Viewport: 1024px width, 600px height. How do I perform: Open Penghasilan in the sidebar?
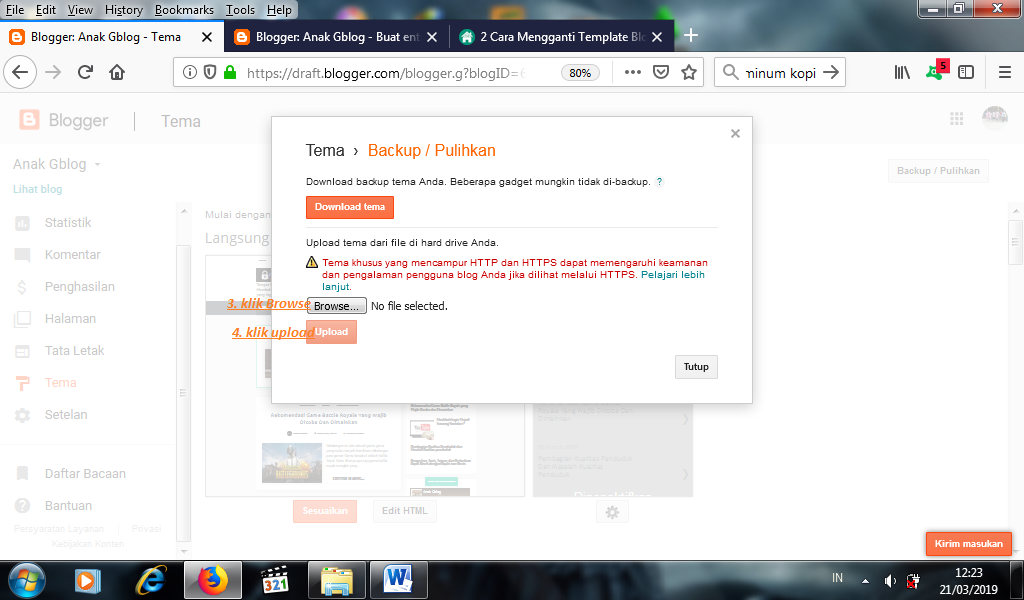pyautogui.click(x=80, y=287)
